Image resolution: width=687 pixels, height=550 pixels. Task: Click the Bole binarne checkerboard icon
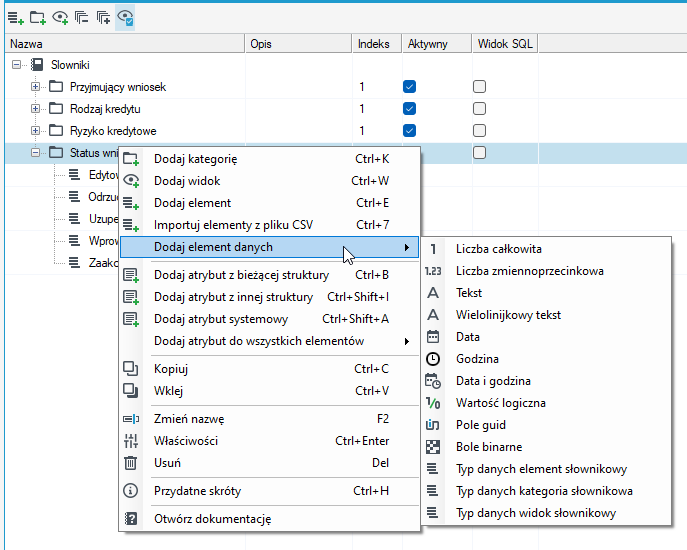click(433, 447)
